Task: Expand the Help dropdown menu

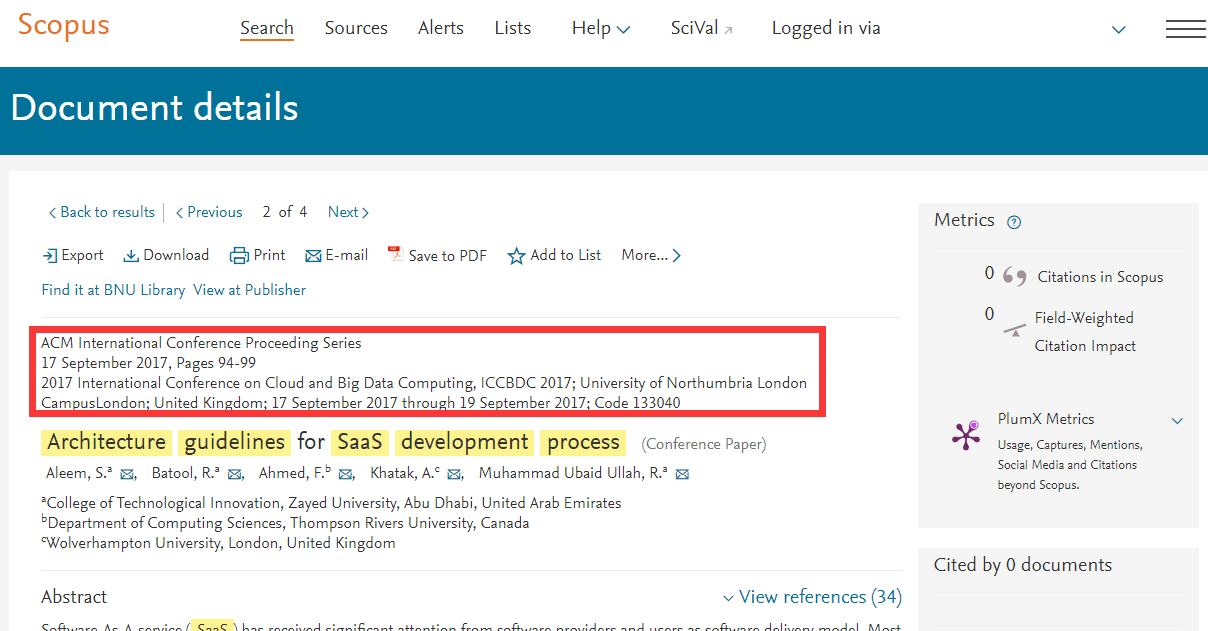Action: click(601, 29)
